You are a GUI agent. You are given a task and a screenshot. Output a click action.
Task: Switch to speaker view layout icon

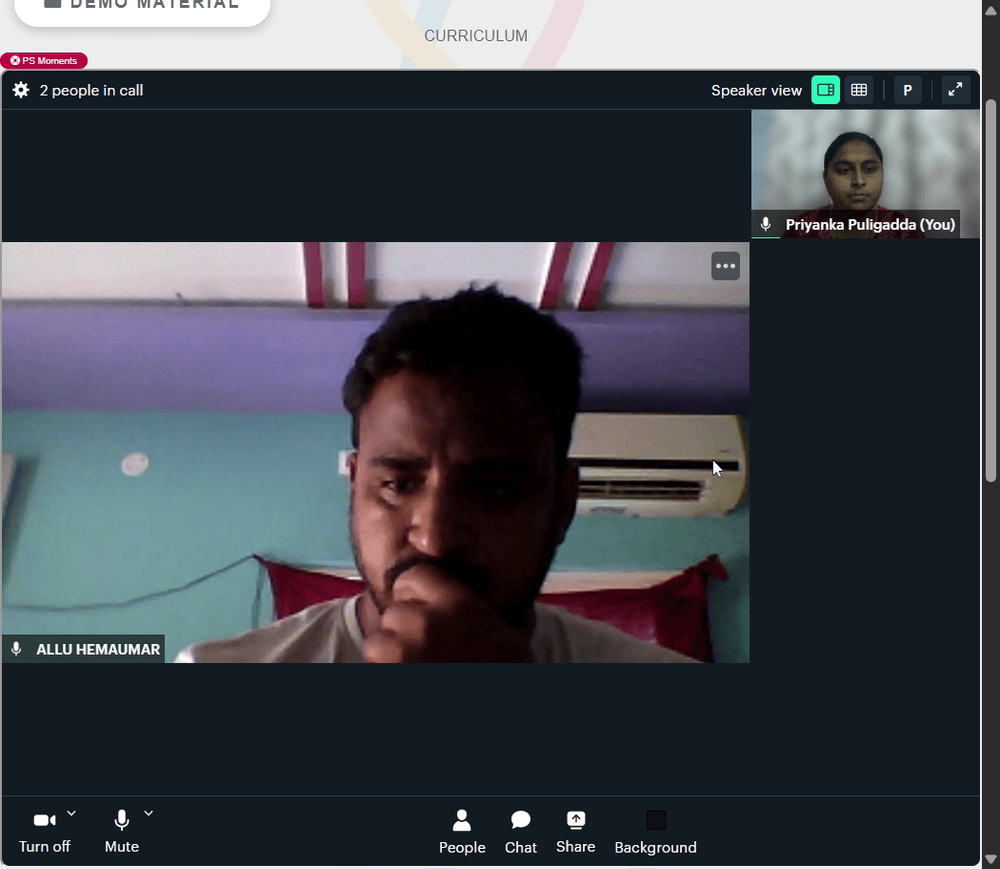(825, 90)
